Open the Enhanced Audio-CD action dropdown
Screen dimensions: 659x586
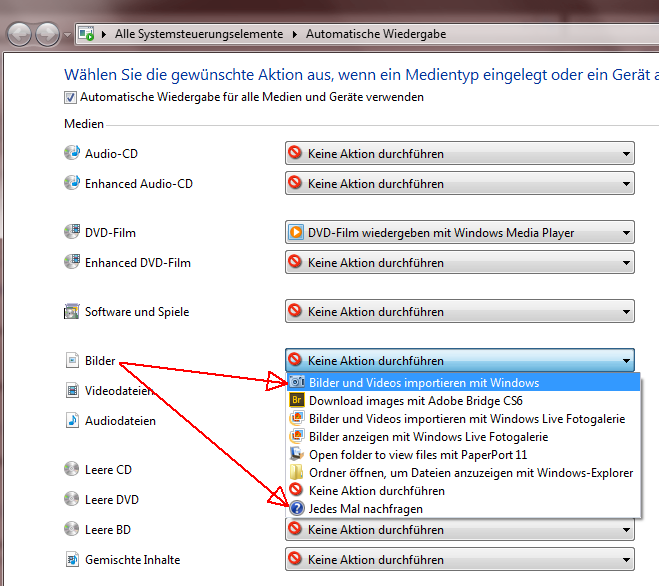[459, 184]
